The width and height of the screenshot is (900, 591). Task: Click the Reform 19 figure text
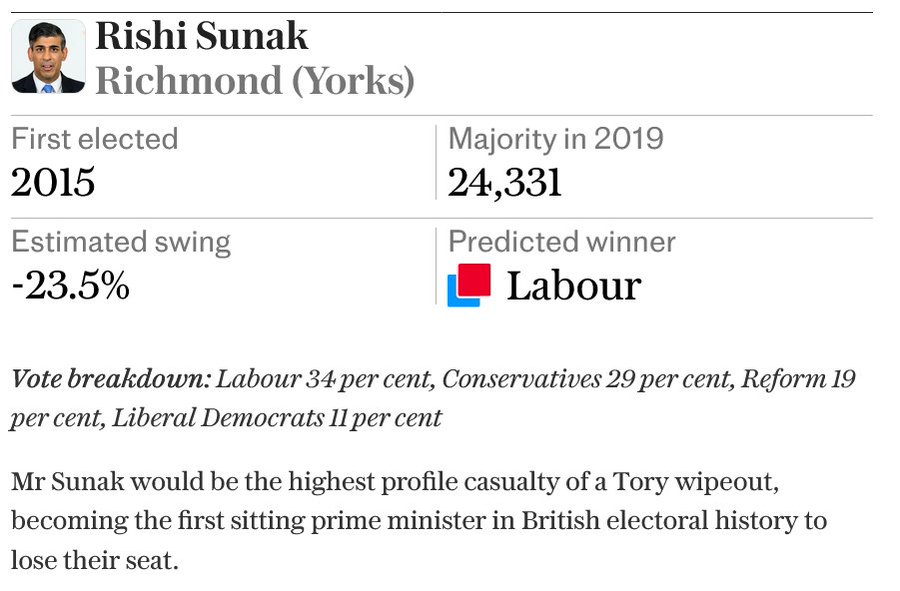click(x=798, y=379)
